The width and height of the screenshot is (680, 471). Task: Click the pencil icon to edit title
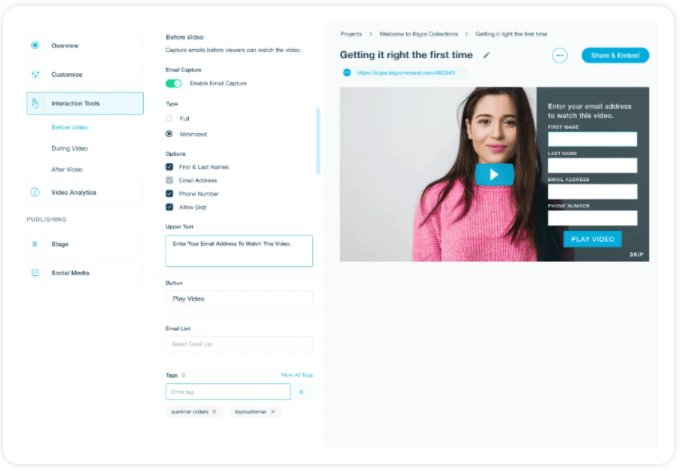(487, 55)
